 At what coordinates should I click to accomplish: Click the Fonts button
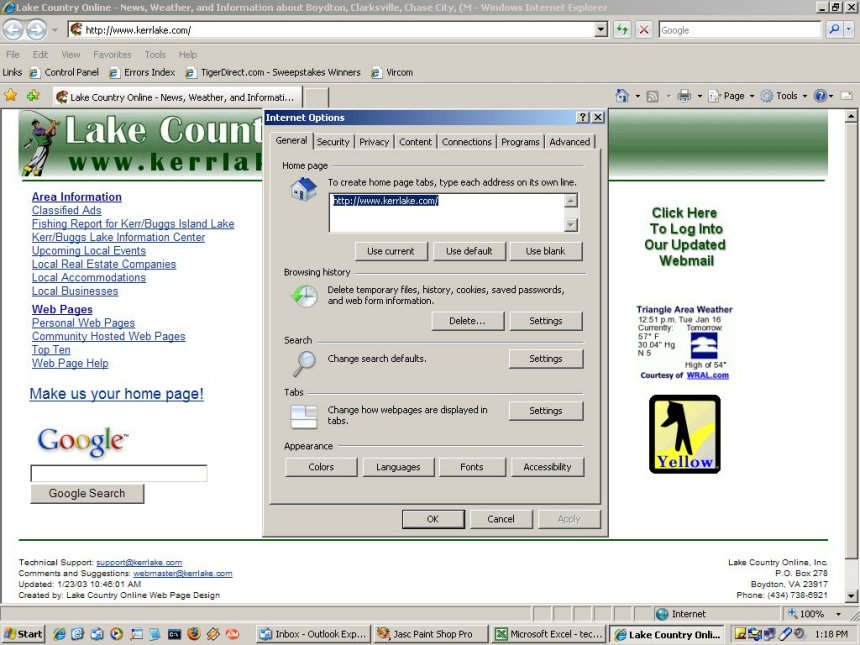pyautogui.click(x=472, y=467)
